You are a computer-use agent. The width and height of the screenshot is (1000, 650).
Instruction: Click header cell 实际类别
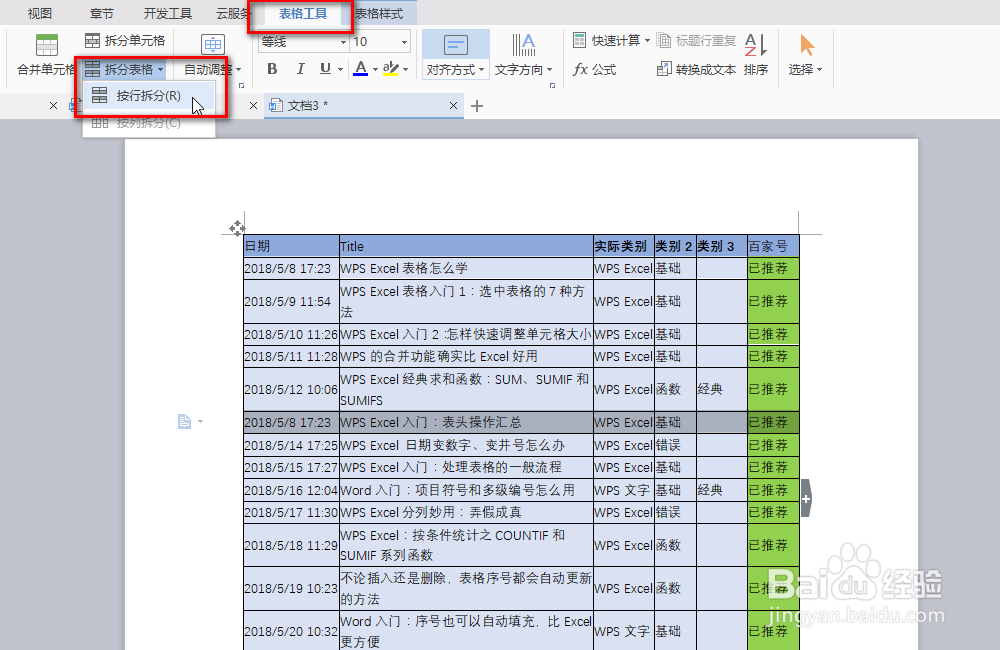(x=624, y=246)
